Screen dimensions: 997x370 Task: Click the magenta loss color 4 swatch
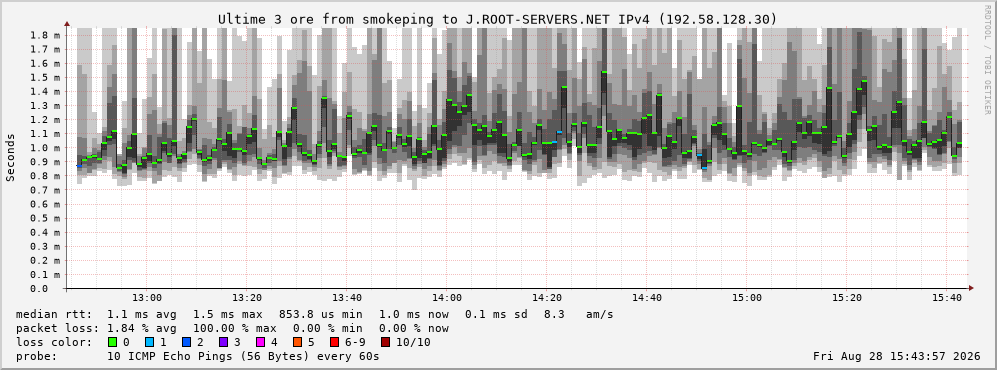point(260,342)
